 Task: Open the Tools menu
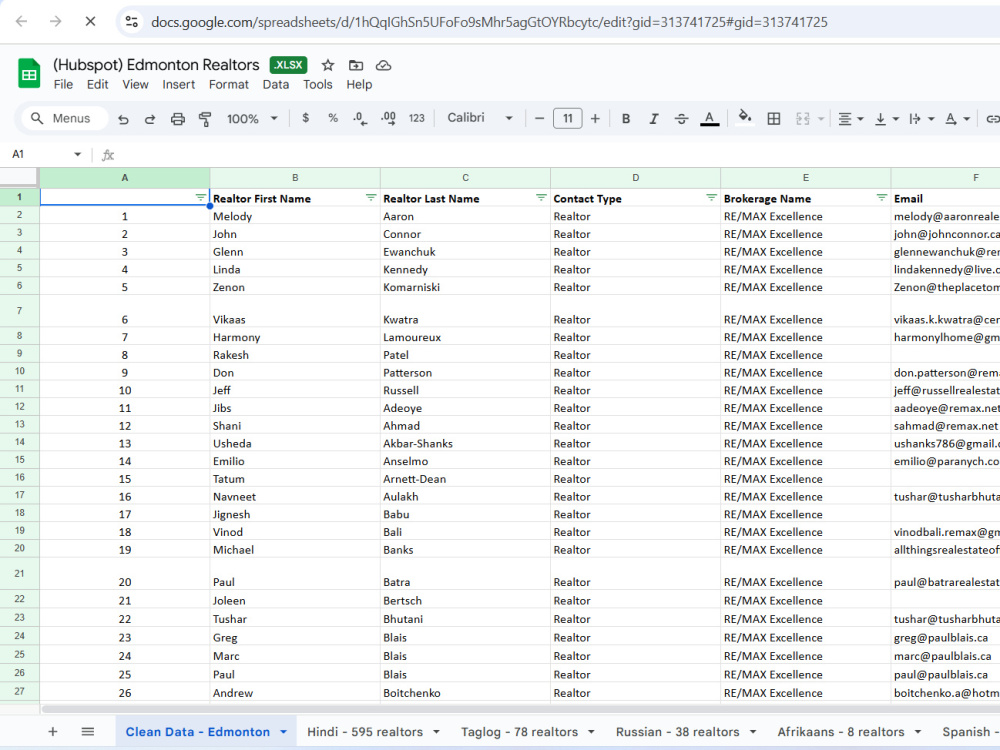tap(318, 84)
